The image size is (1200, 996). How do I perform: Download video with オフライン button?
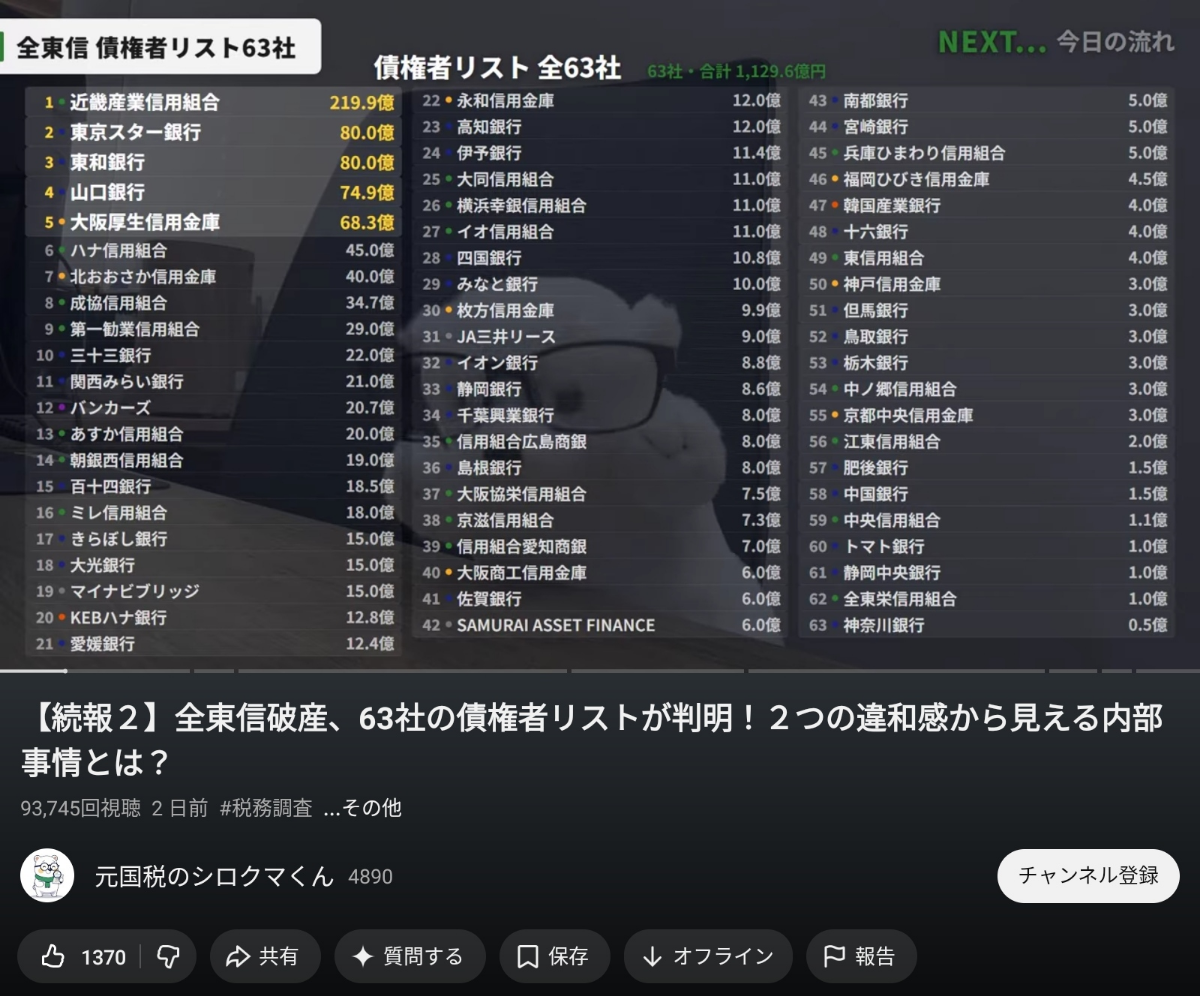pyautogui.click(x=708, y=957)
